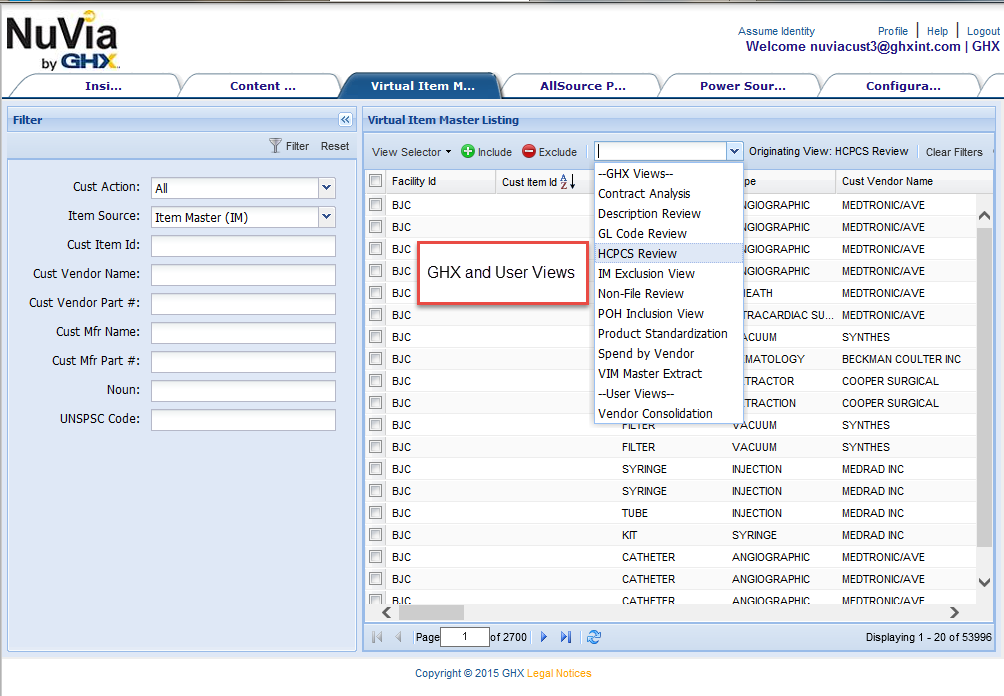Open the View Selector dropdown menu
Screen dimensions: 1004x696
[x=412, y=152]
